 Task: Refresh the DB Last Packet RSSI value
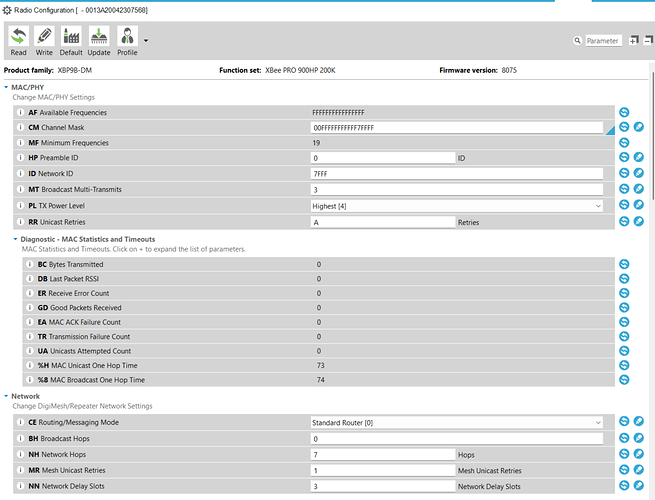pyautogui.click(x=624, y=279)
